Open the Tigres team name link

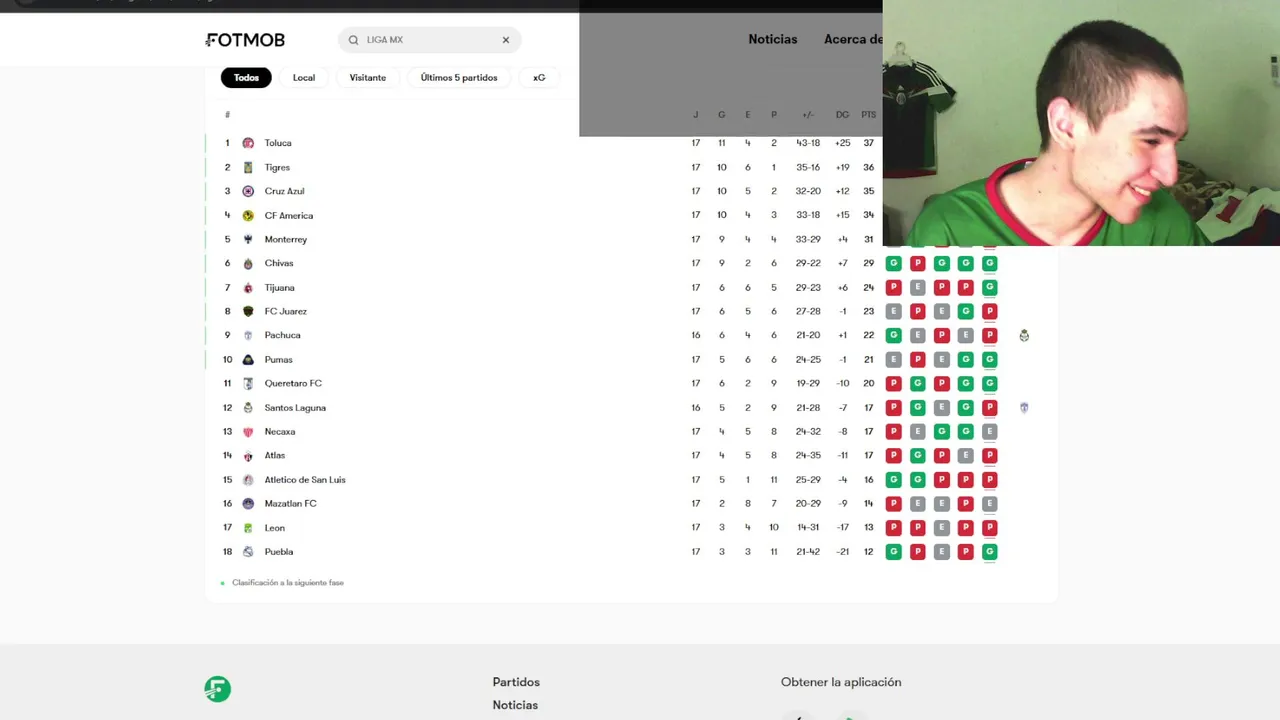tap(277, 167)
